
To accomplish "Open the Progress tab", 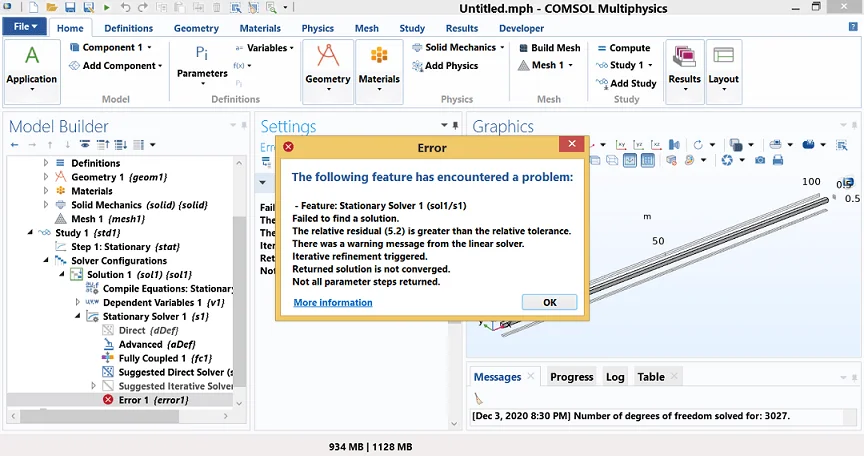I will pyautogui.click(x=571, y=377).
